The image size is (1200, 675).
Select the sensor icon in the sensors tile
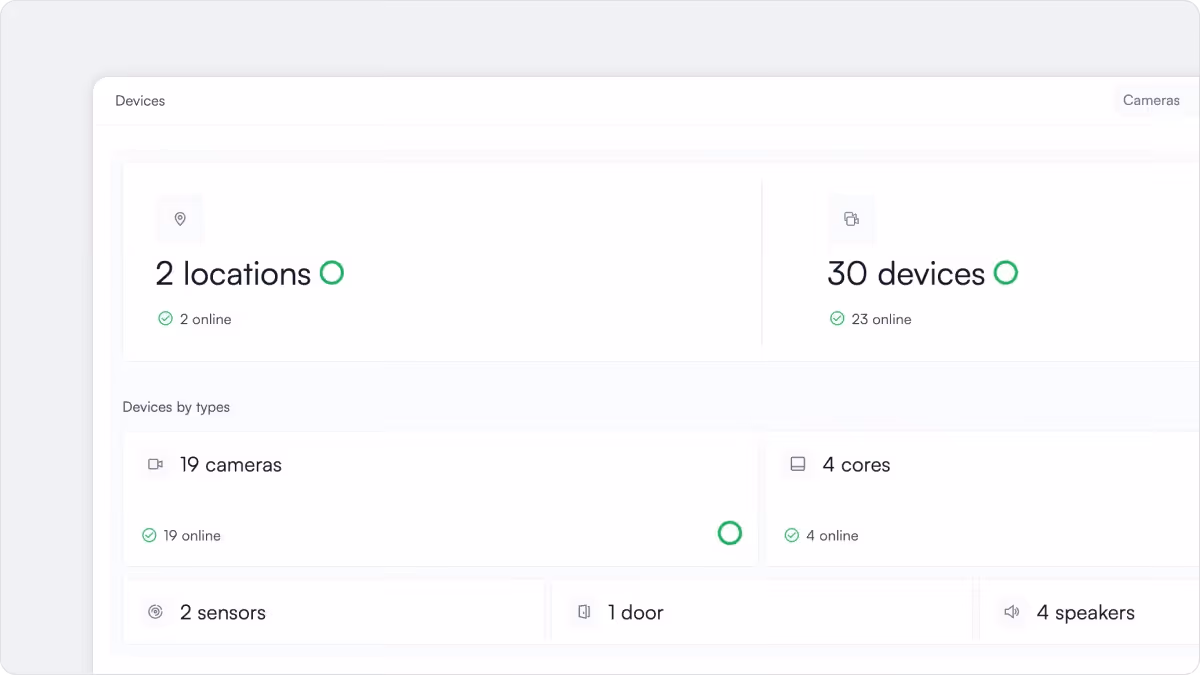click(x=156, y=612)
